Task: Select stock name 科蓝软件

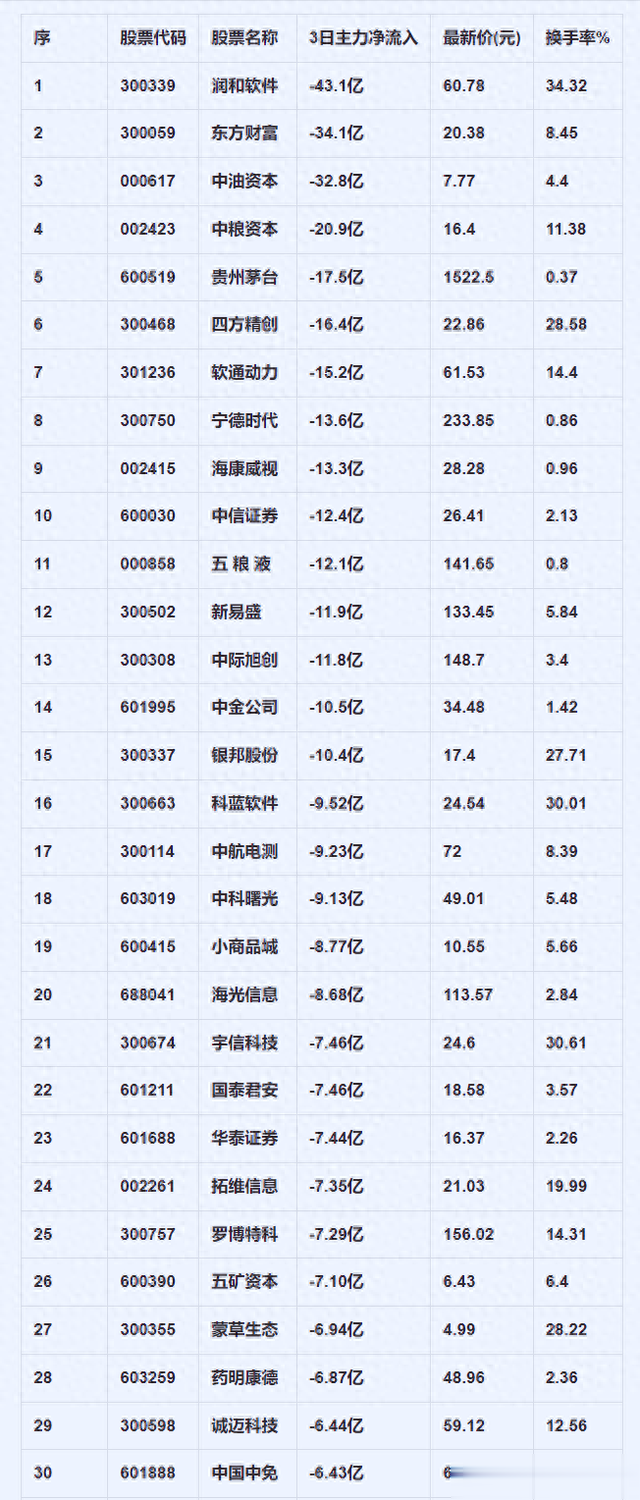Action: pos(245,803)
